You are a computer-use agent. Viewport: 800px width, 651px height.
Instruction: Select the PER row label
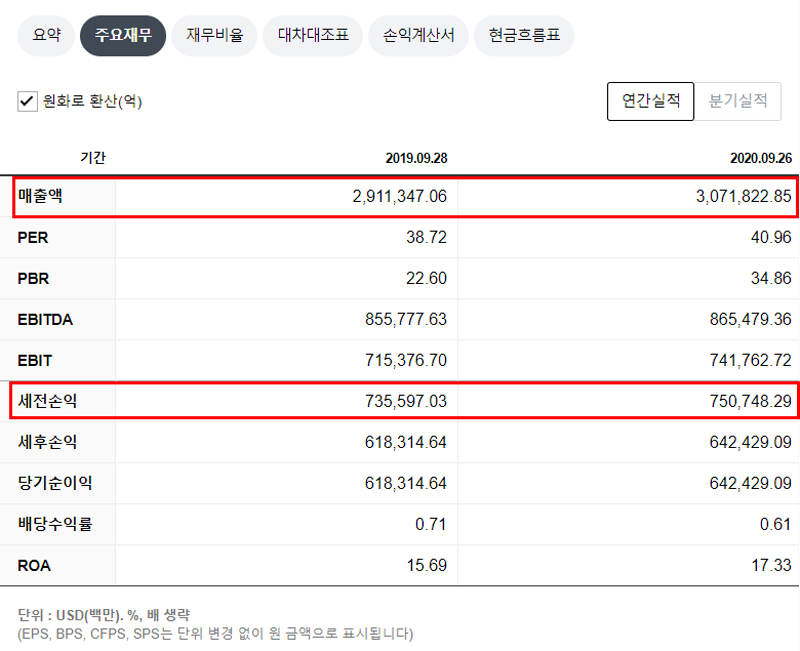pyautogui.click(x=33, y=238)
